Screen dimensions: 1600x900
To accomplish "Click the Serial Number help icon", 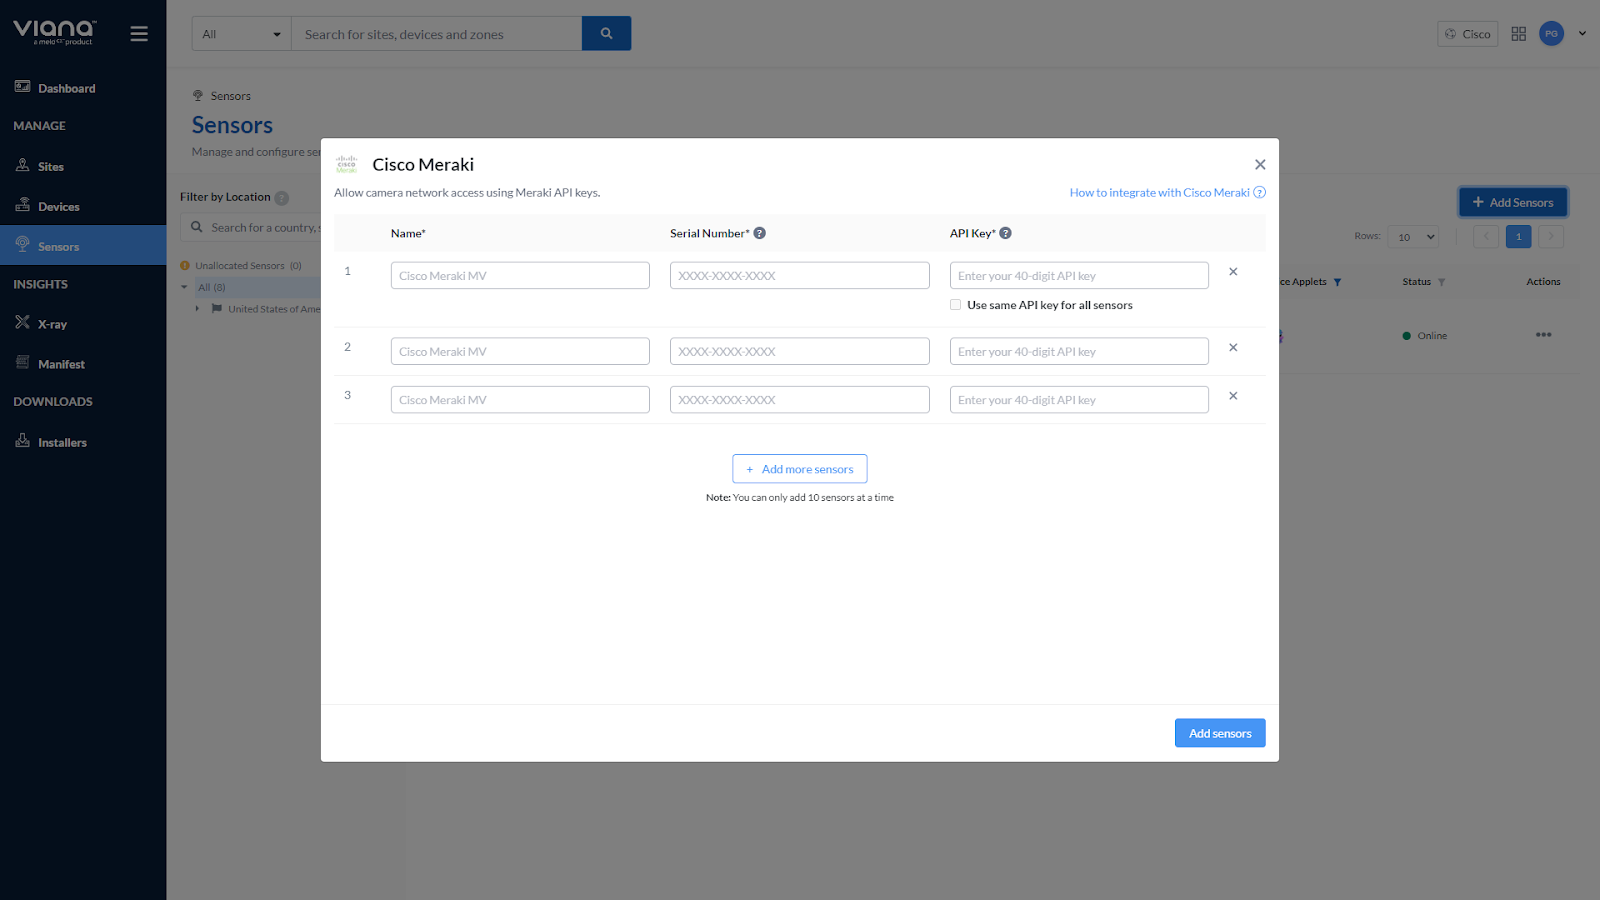I will (x=760, y=233).
